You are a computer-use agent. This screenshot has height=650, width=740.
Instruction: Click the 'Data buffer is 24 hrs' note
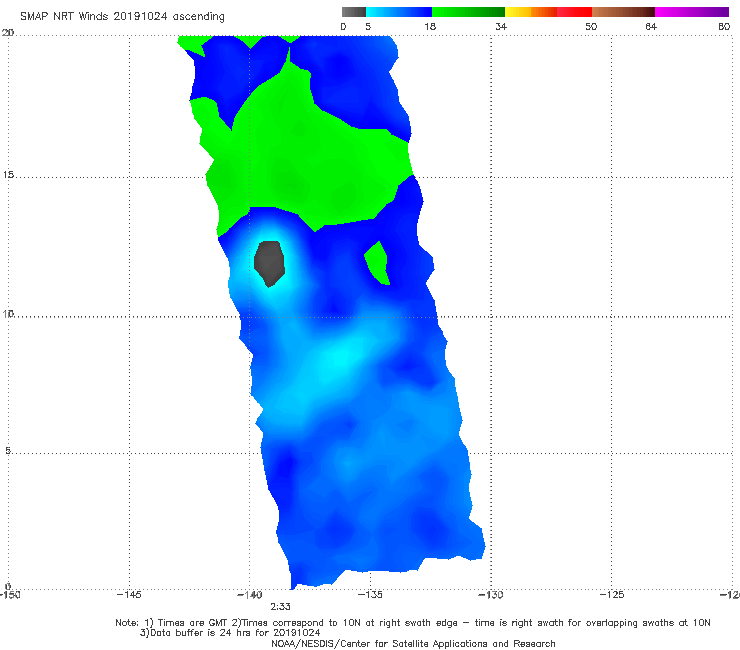click(230, 633)
